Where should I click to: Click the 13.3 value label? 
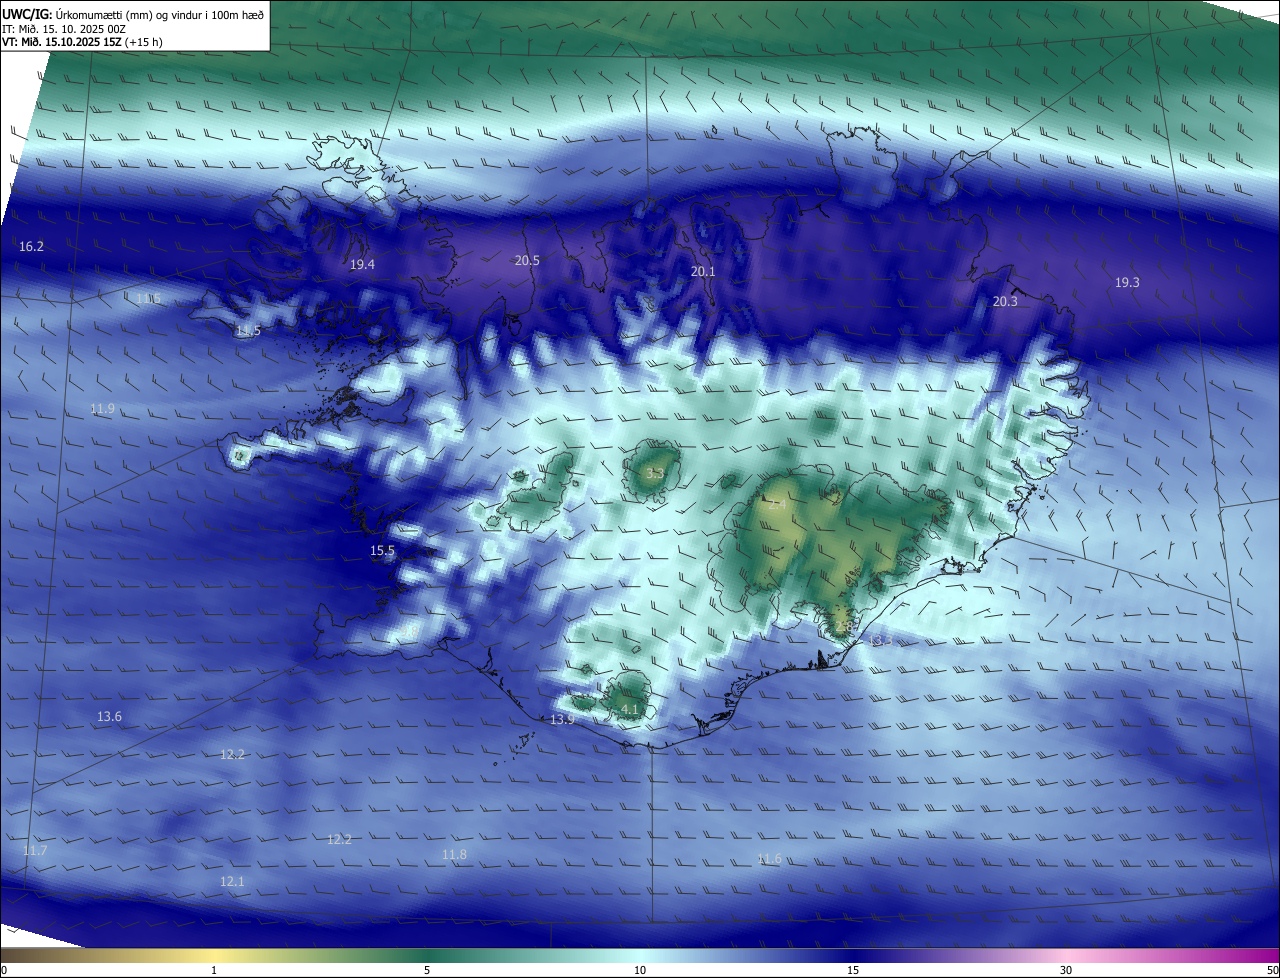click(879, 641)
